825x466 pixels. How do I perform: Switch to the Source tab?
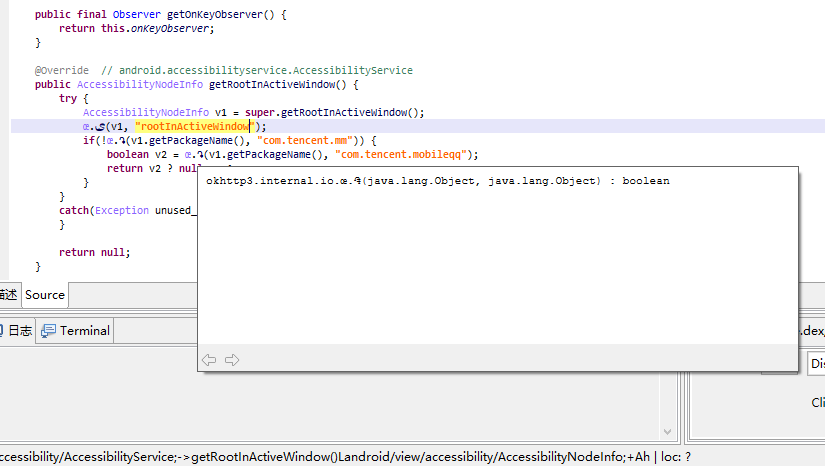tap(44, 295)
